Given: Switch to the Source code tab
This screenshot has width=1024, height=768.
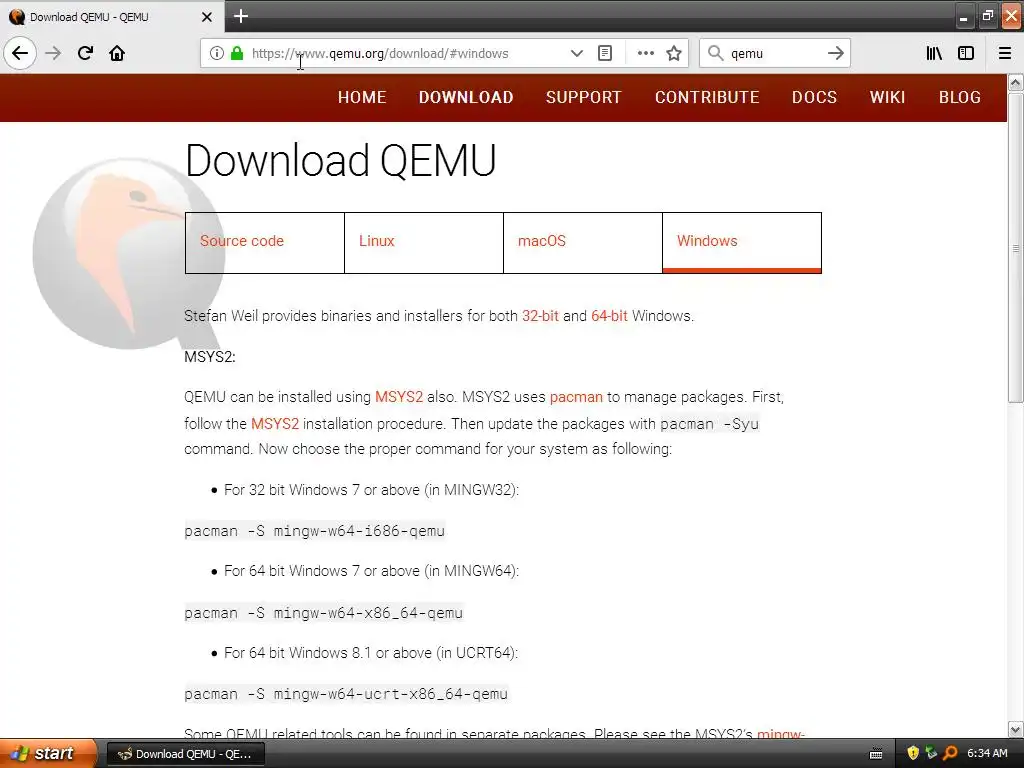Looking at the screenshot, I should (x=264, y=242).
